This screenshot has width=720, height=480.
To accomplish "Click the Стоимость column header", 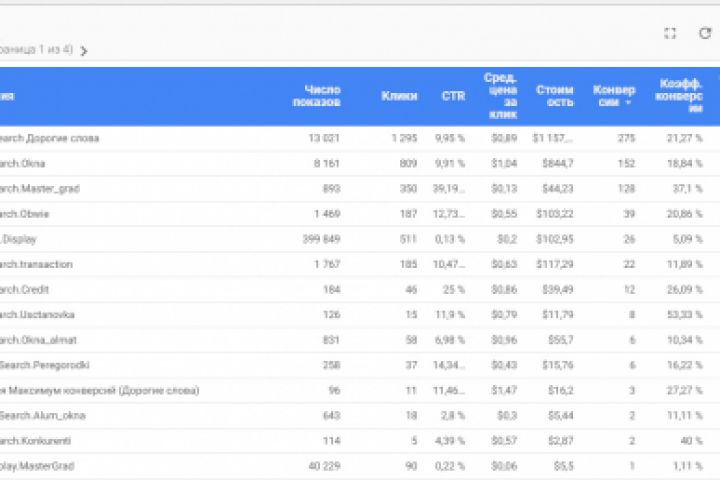I will (x=555, y=96).
